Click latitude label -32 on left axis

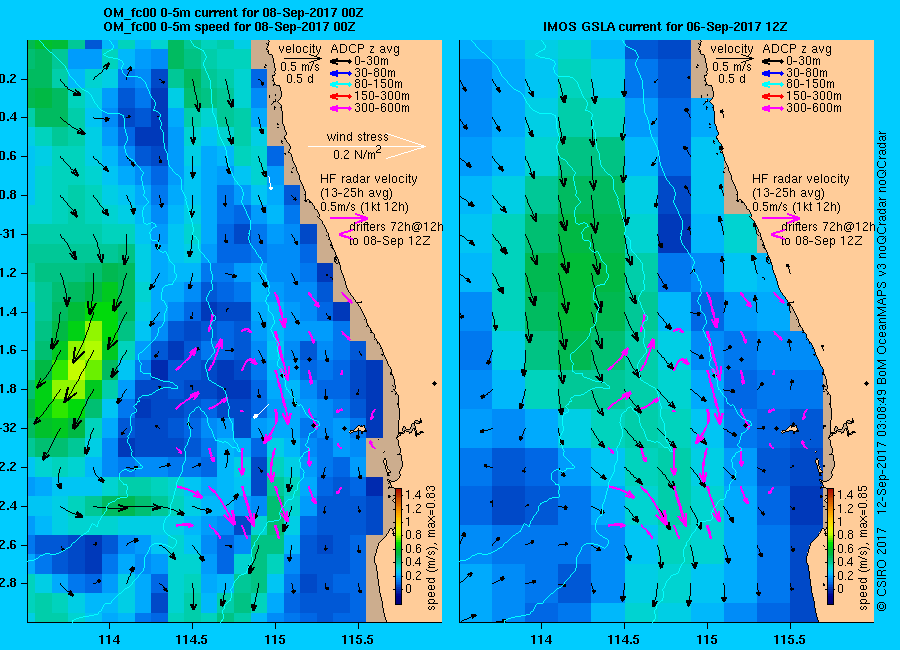click(x=8, y=428)
